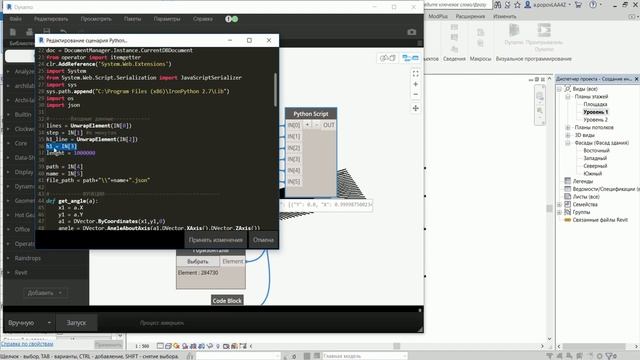640x360 pixels.
Task: Click the signed-in user account icon
Action: pyautogui.click(x=528, y=5)
